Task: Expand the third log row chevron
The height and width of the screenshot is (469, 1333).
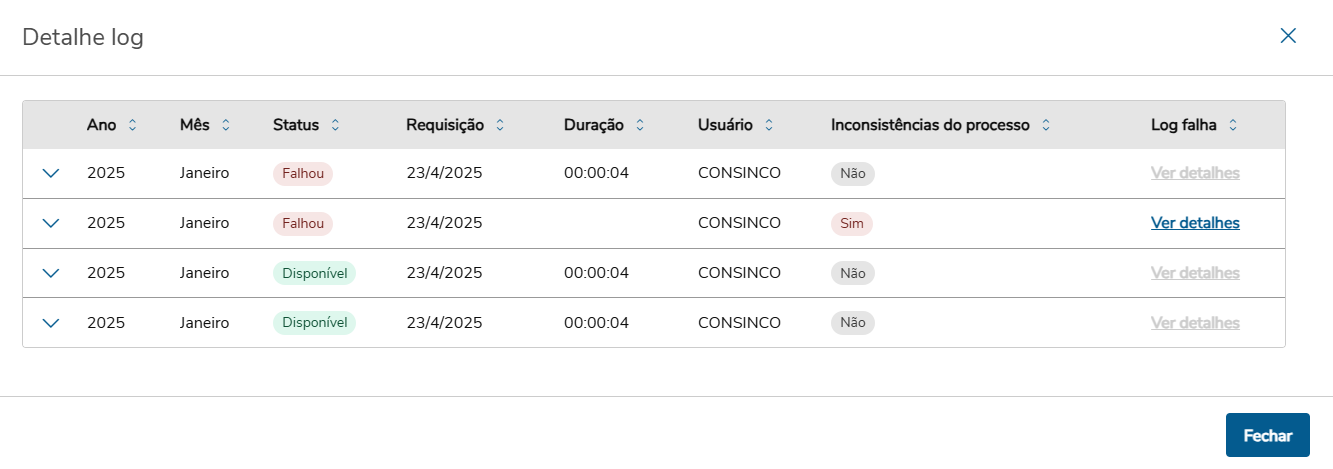Action: click(52, 273)
